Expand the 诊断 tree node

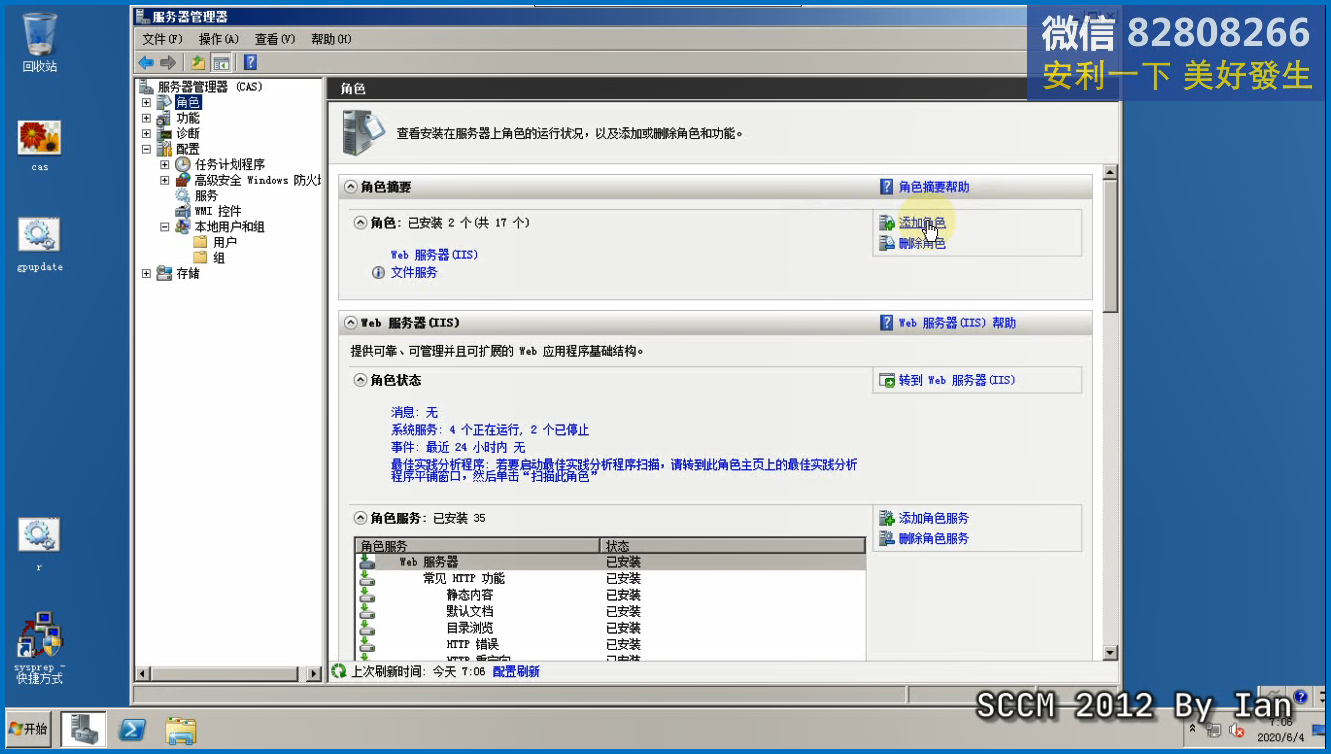click(x=146, y=133)
